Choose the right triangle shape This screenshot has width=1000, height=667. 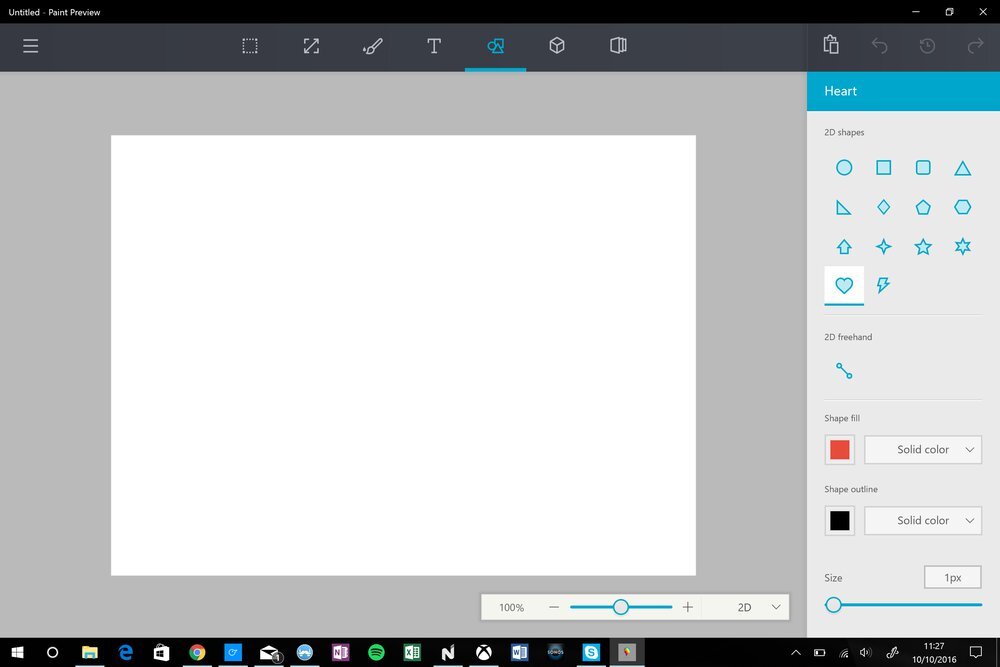click(844, 207)
